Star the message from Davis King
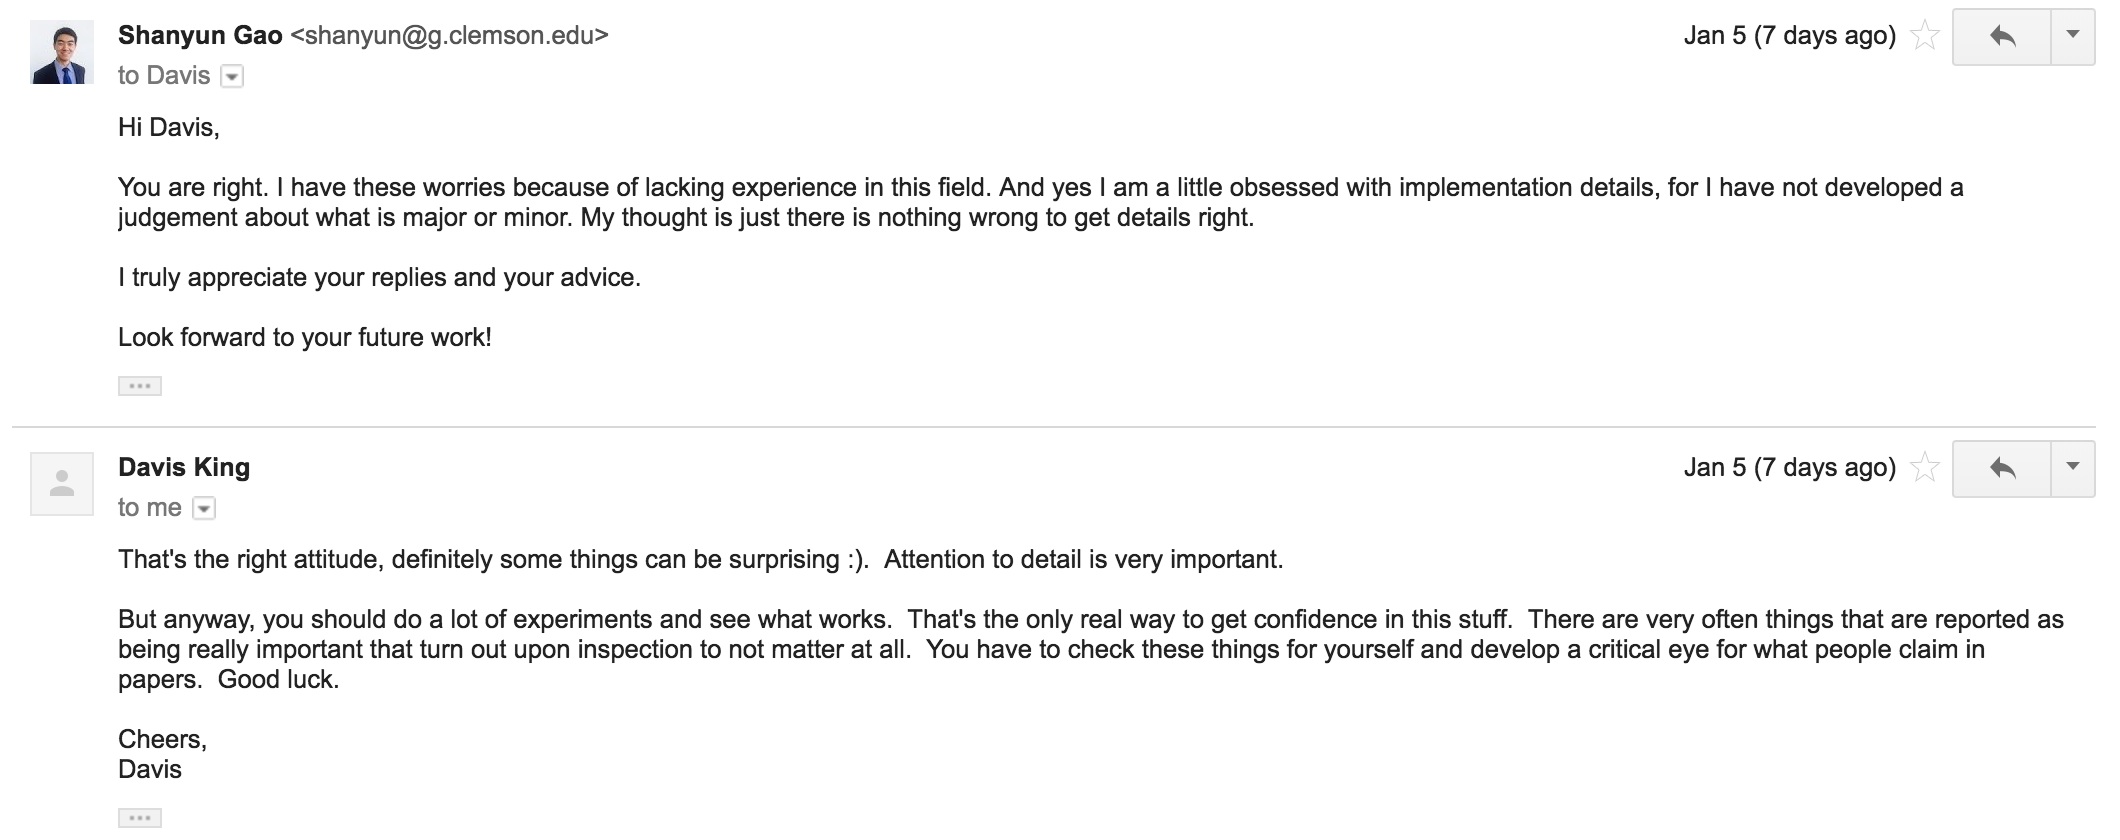 coord(1925,468)
